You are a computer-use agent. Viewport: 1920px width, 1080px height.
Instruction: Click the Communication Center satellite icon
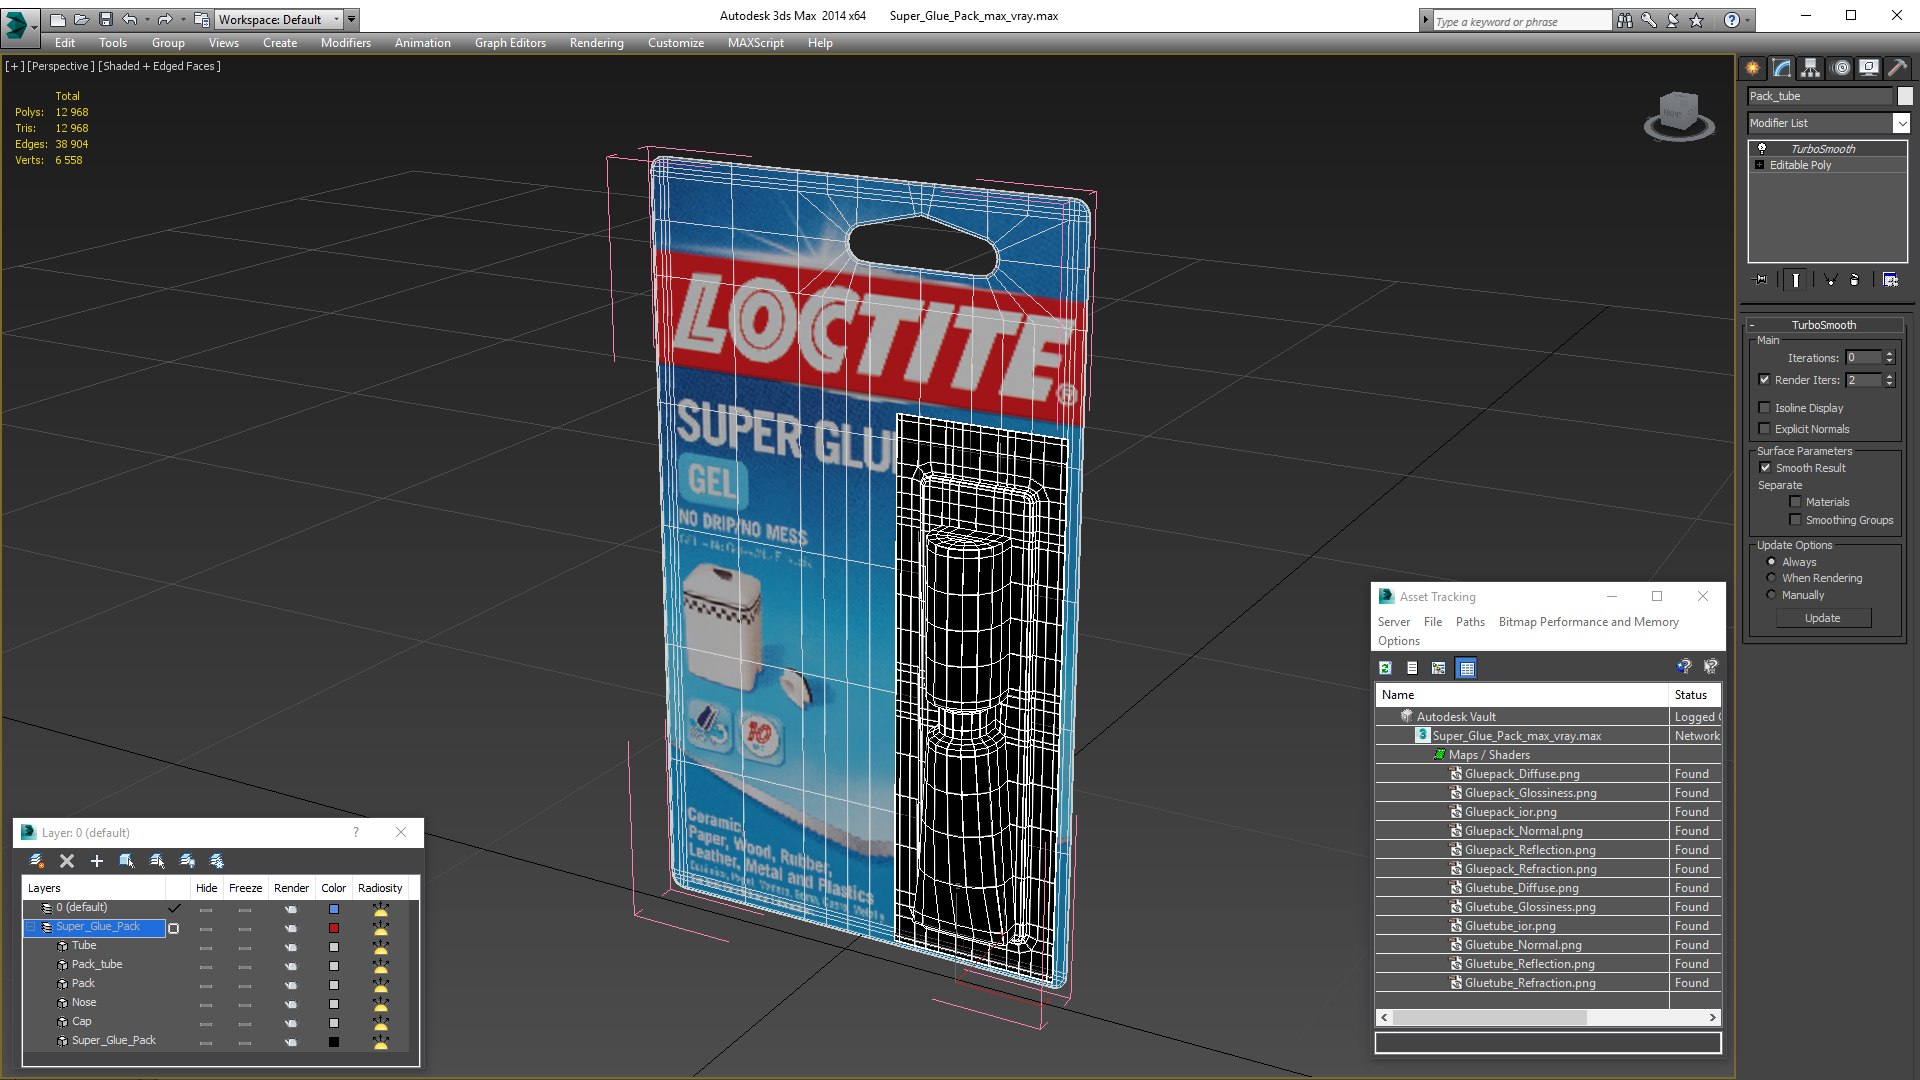pos(1672,20)
